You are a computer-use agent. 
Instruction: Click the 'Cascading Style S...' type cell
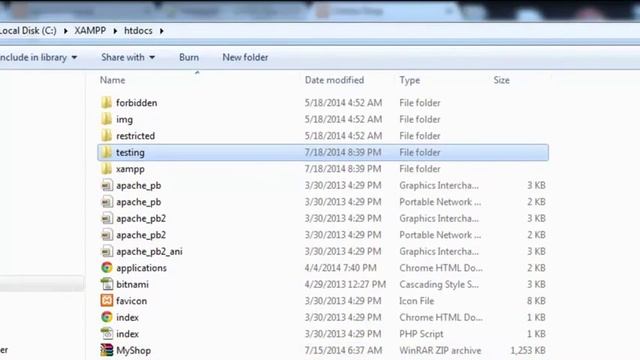[439, 284]
